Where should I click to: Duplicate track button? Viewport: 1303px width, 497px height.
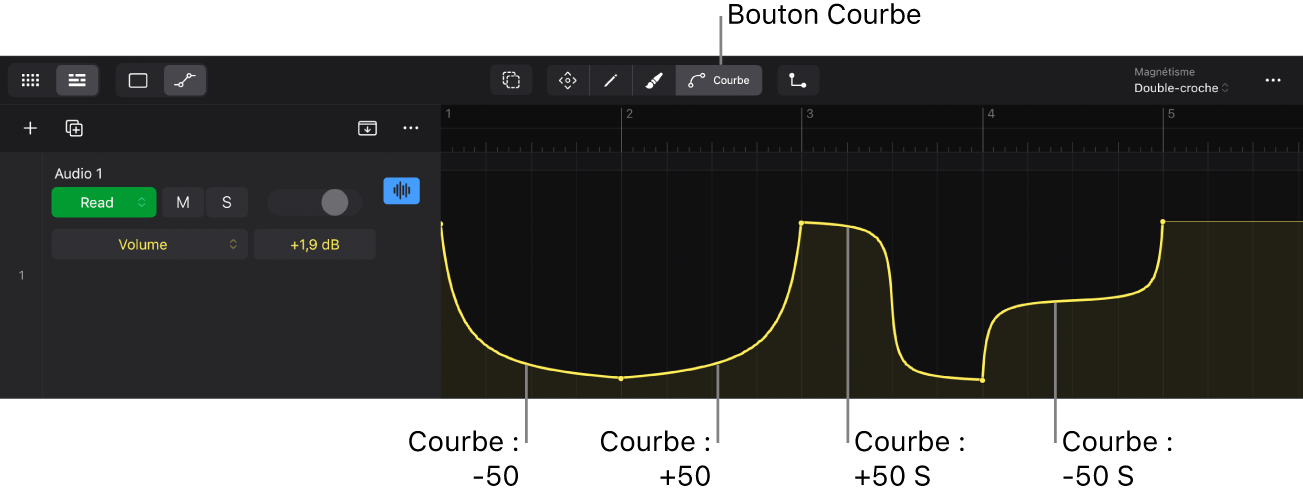[74, 128]
